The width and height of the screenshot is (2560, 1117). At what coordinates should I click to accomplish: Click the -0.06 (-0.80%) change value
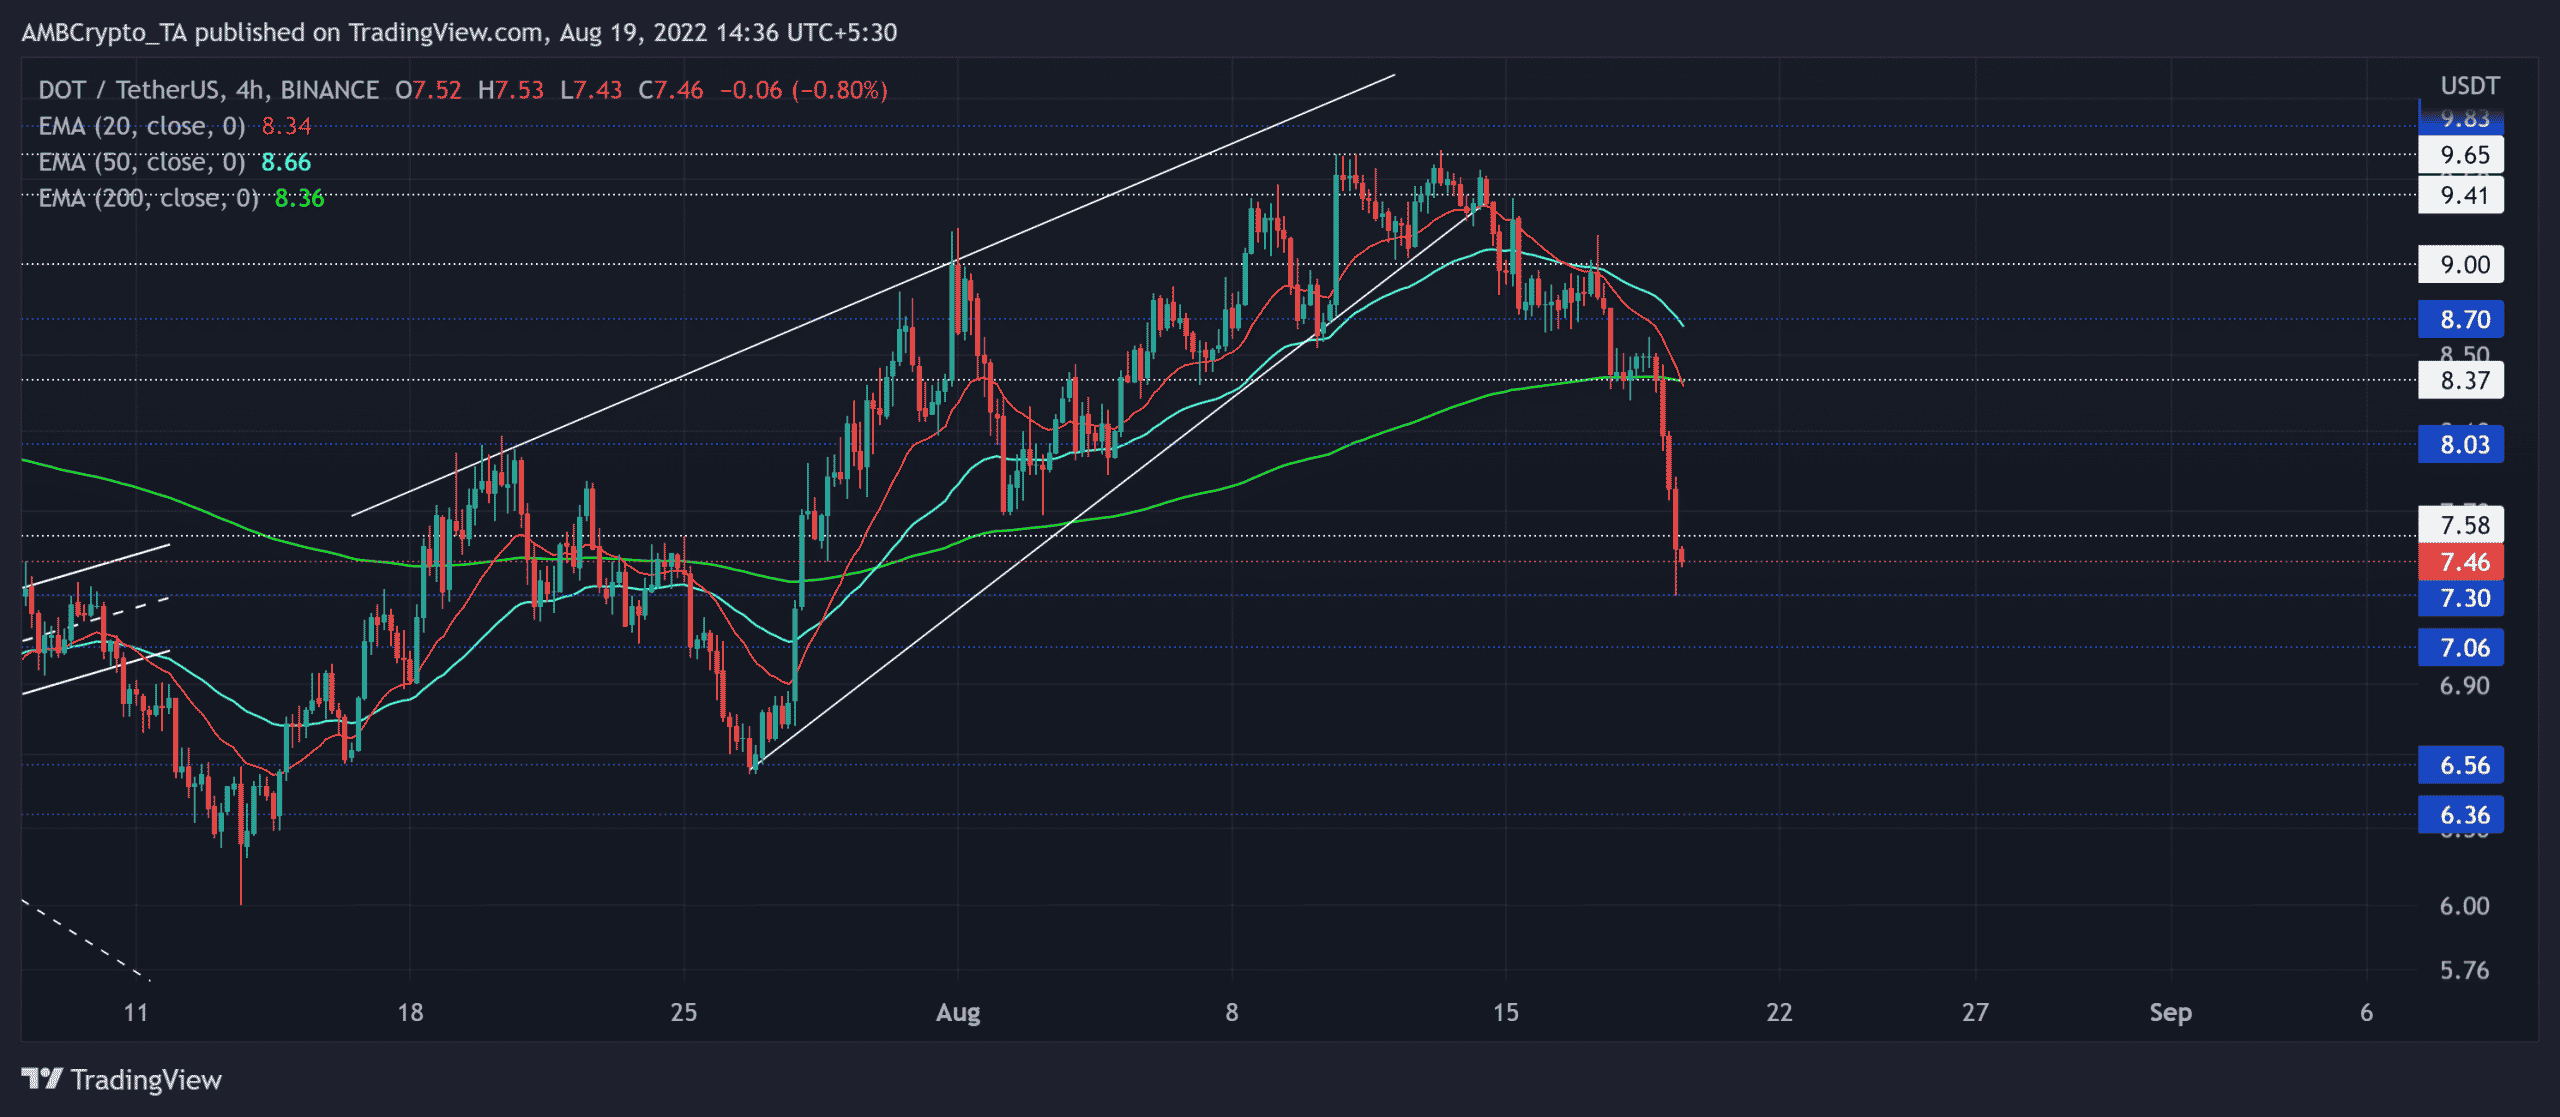[804, 90]
